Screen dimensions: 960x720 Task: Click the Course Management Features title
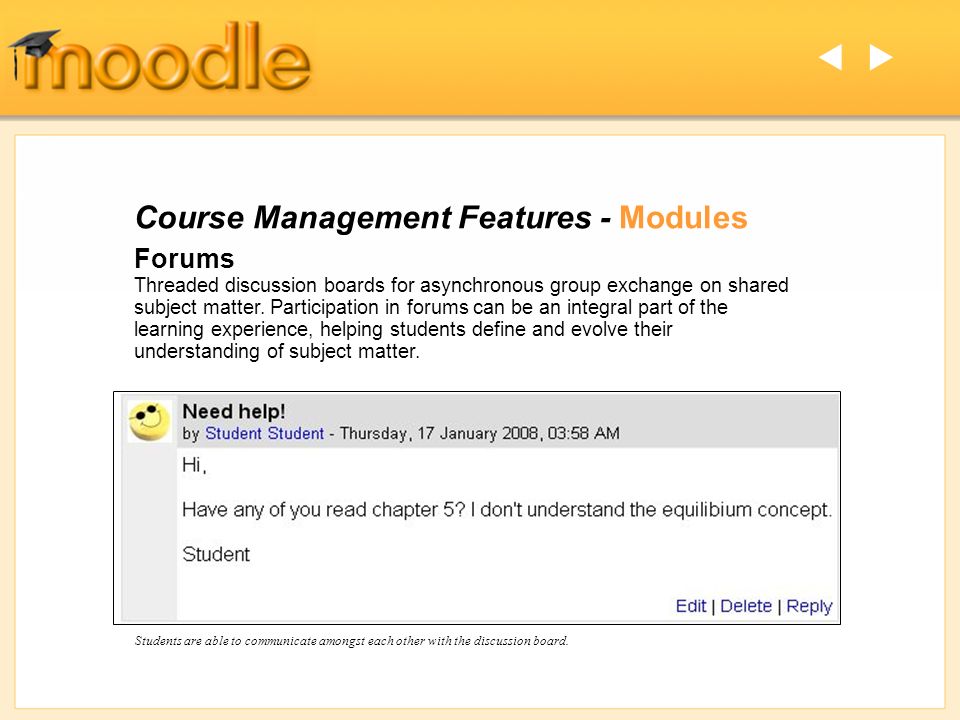click(x=364, y=217)
